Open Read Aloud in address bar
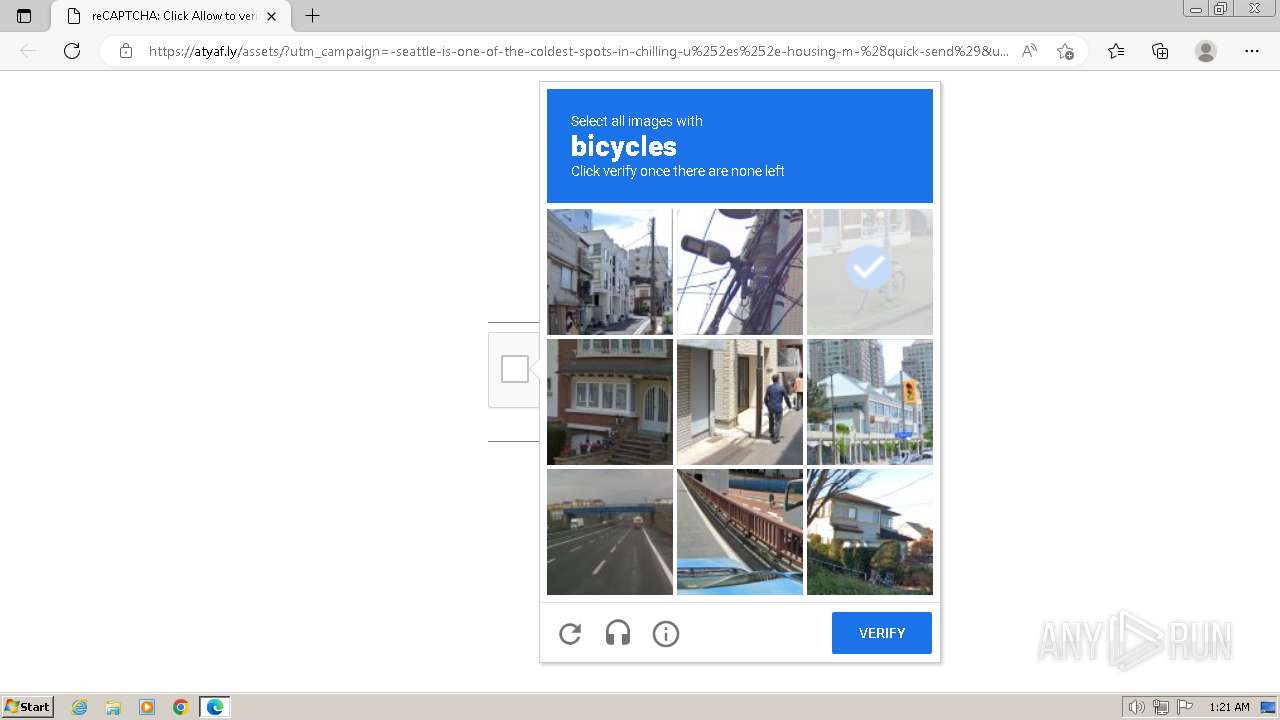The height and width of the screenshot is (720, 1280). [1029, 51]
